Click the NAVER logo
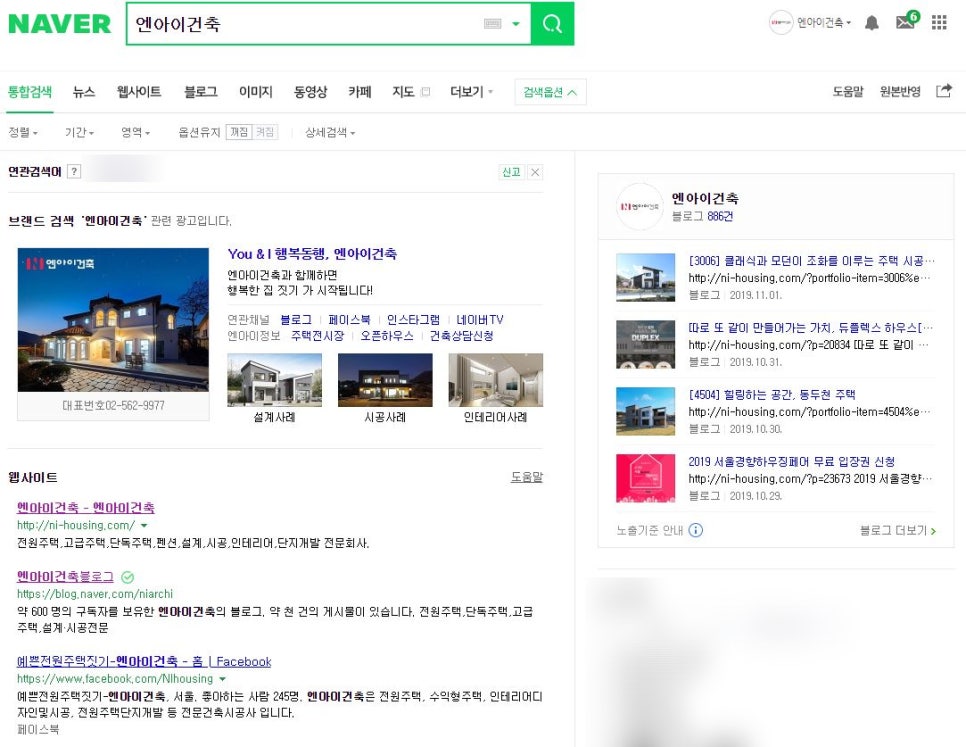Viewport: 966px width, 747px height. coord(60,24)
